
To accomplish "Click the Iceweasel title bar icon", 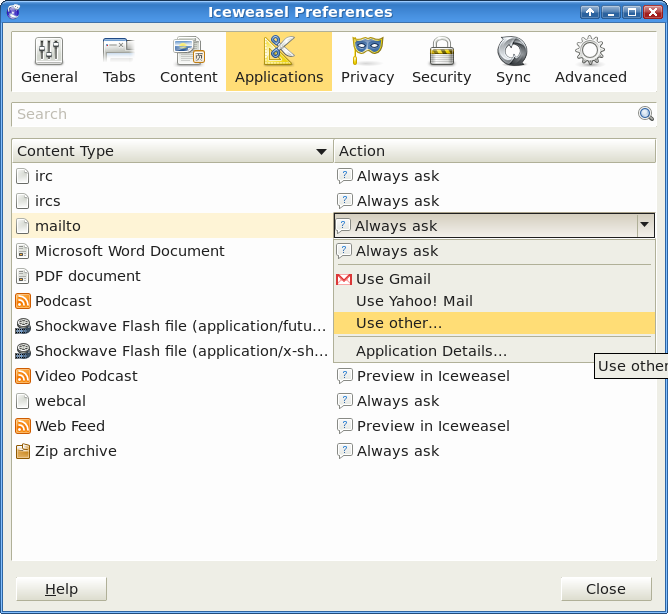I will 14,12.
